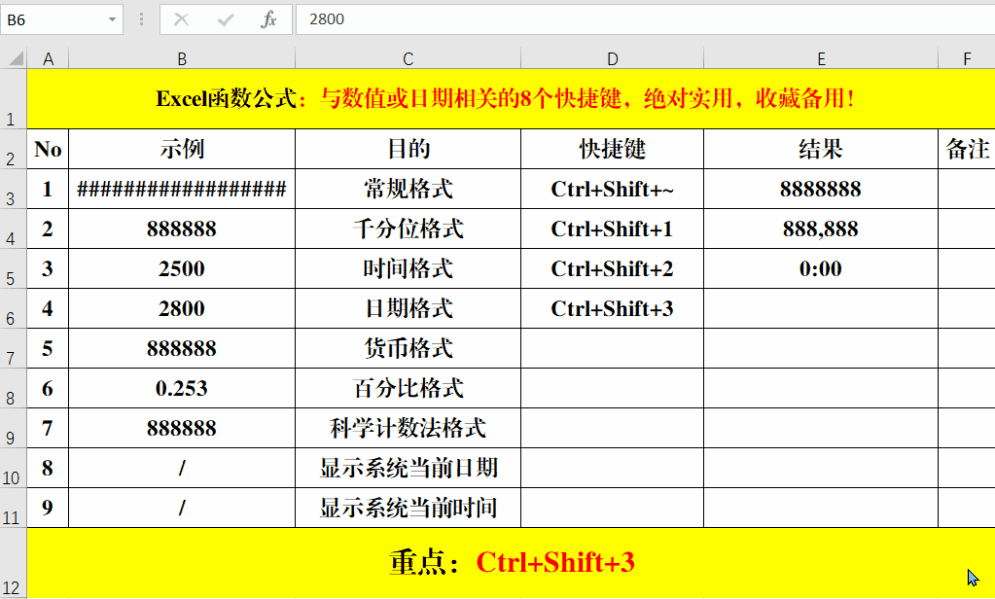995x599 pixels.
Task: Click the header cell 备注
Action: pyautogui.click(x=966, y=148)
